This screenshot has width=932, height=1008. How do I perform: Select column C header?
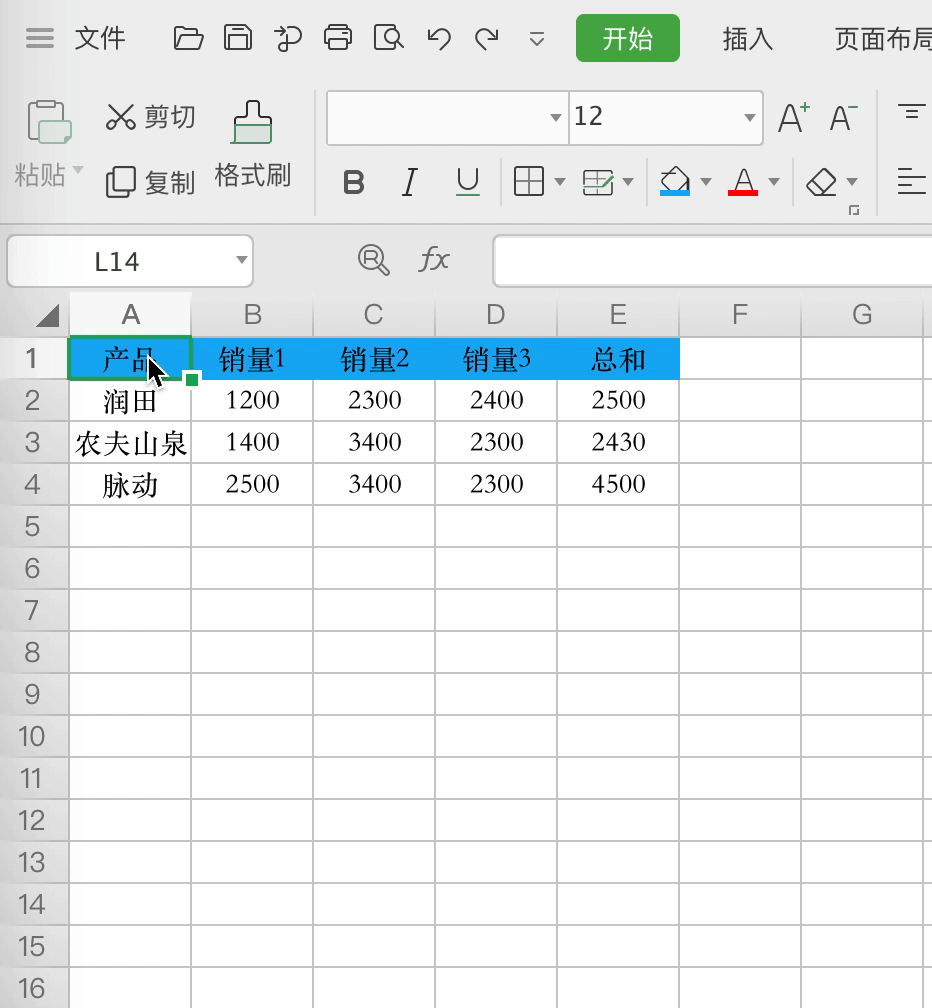[373, 314]
